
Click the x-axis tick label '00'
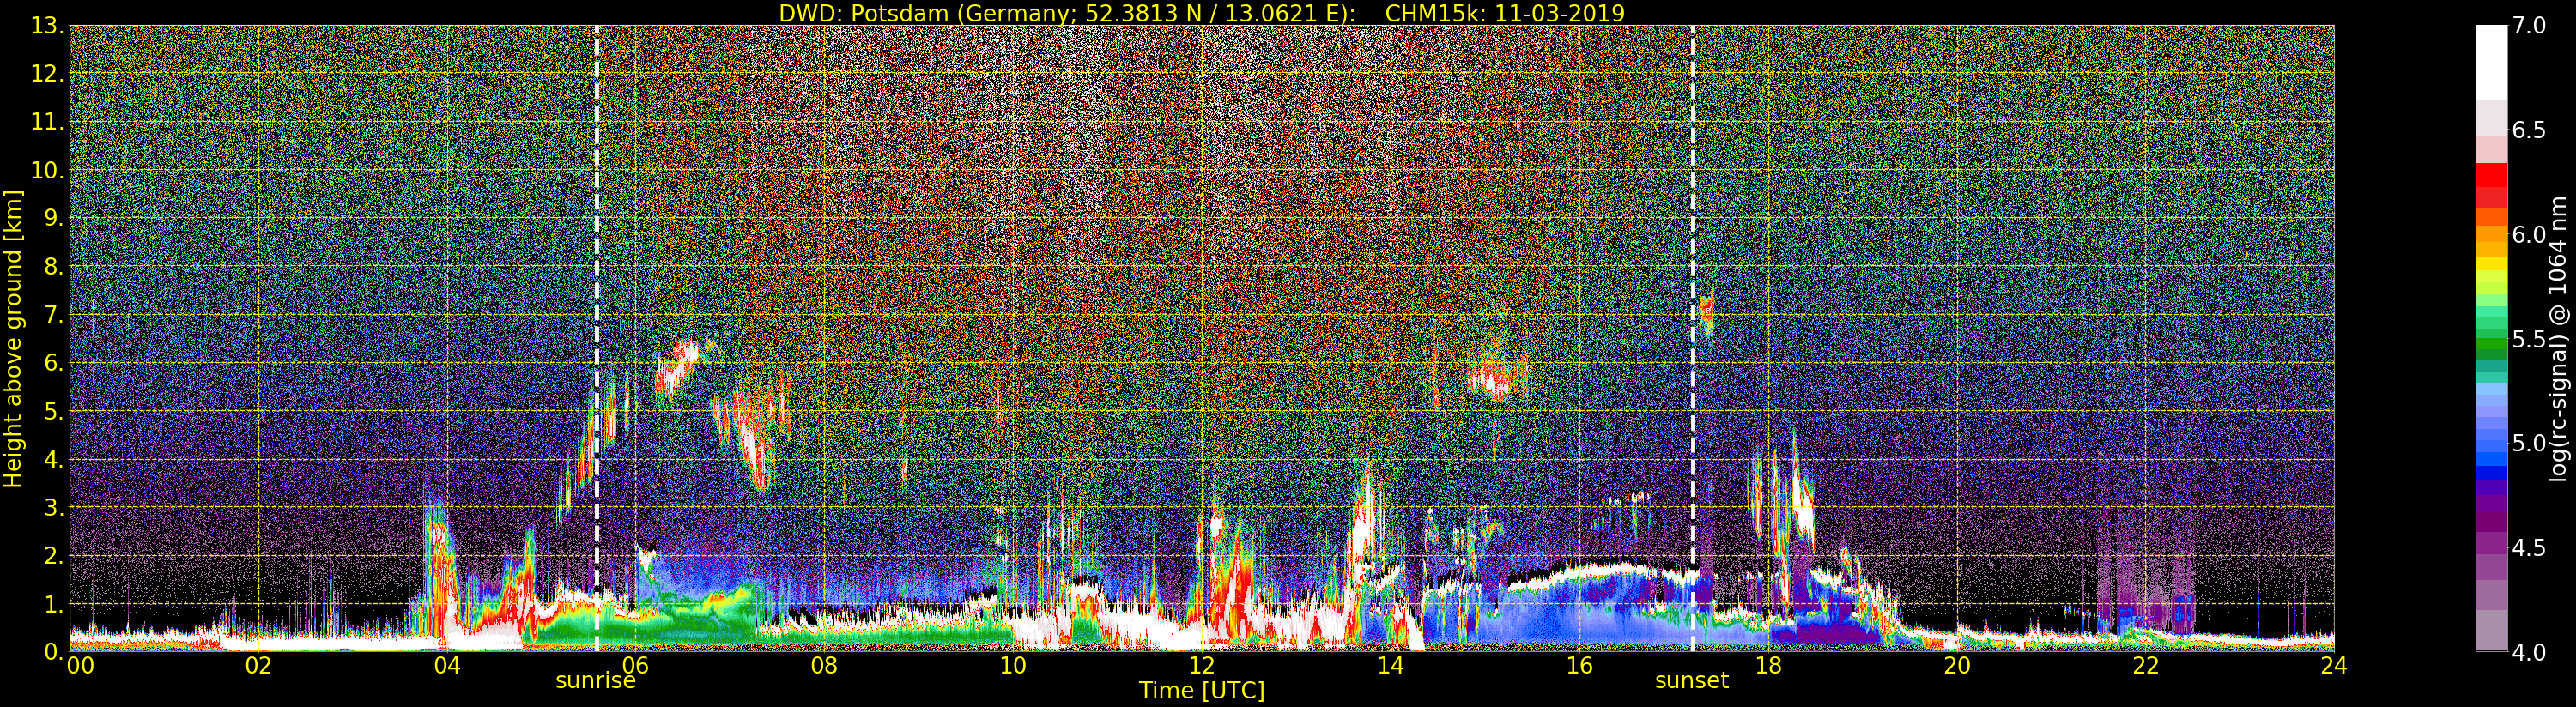pyautogui.click(x=80, y=665)
